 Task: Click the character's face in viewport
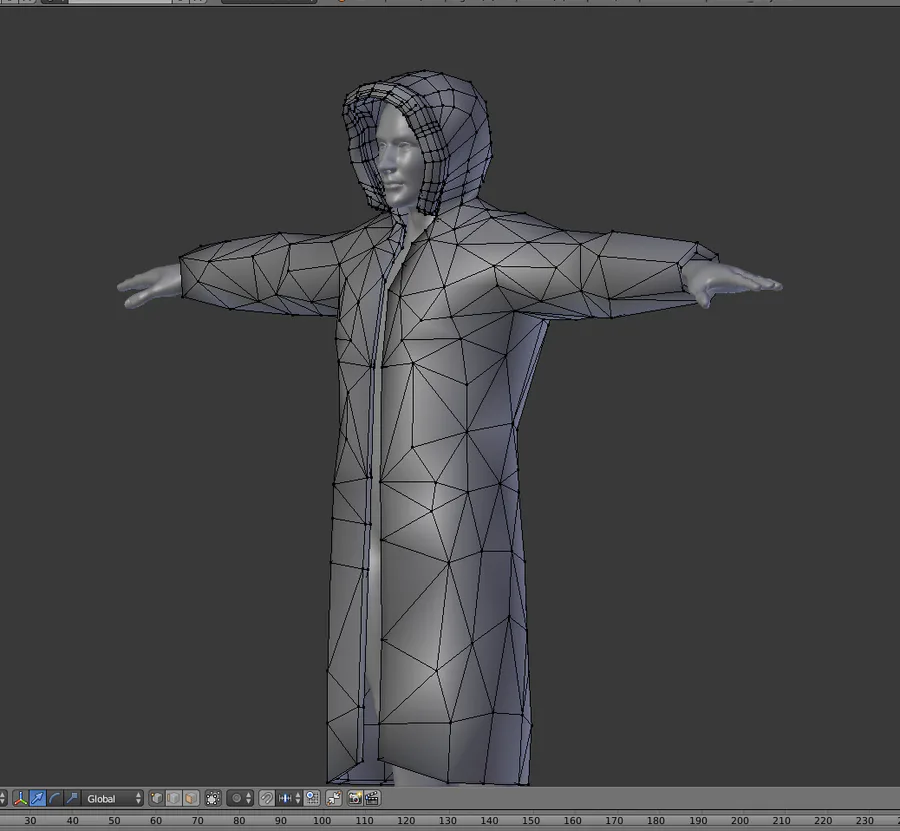397,156
